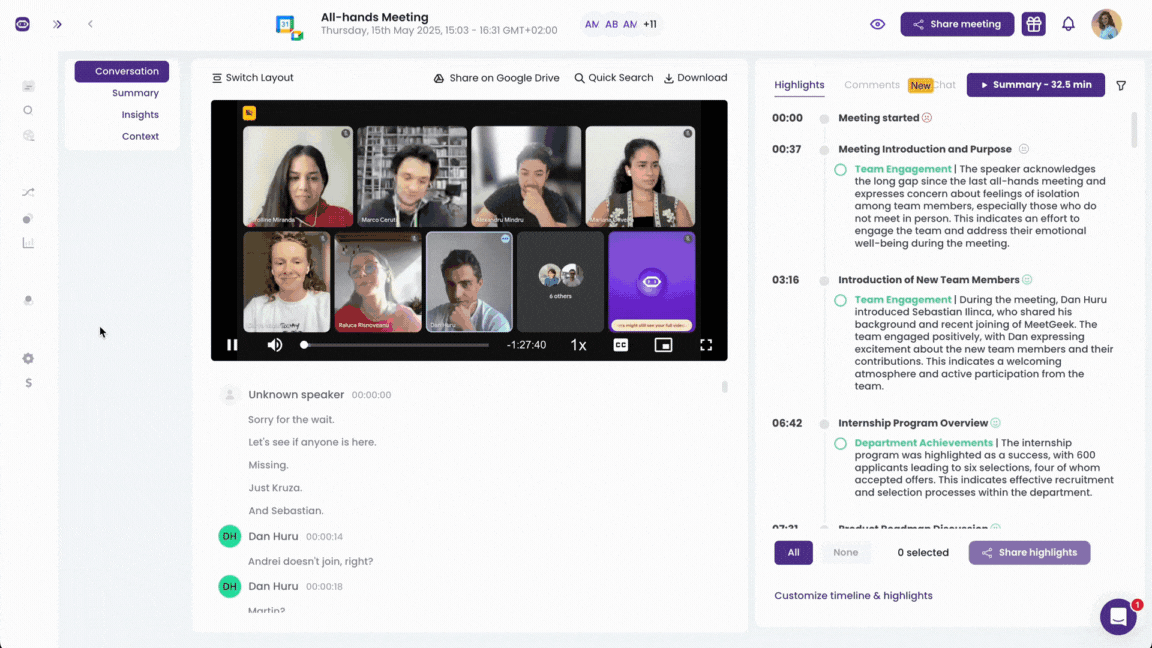Expand the sidebar with the double-chevron arrow
This screenshot has height=648, width=1152.
(57, 24)
